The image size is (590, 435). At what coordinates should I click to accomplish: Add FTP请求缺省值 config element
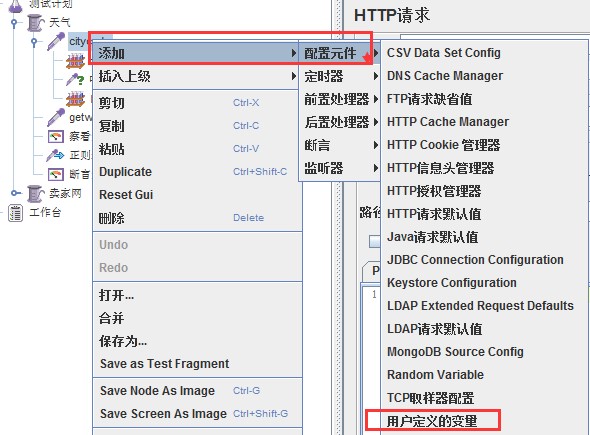pyautogui.click(x=484, y=99)
